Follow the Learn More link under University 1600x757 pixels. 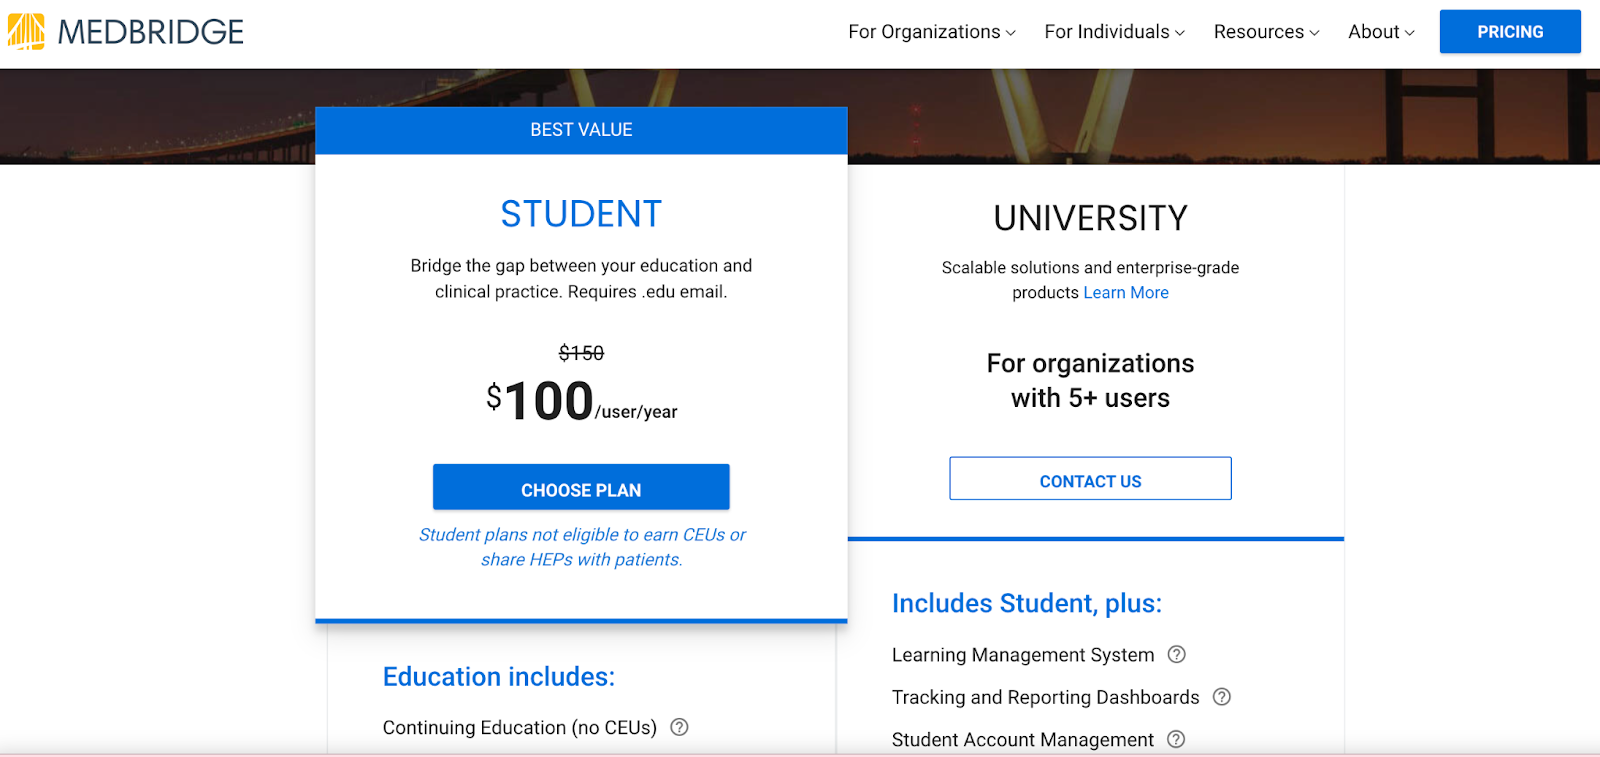tap(1126, 293)
